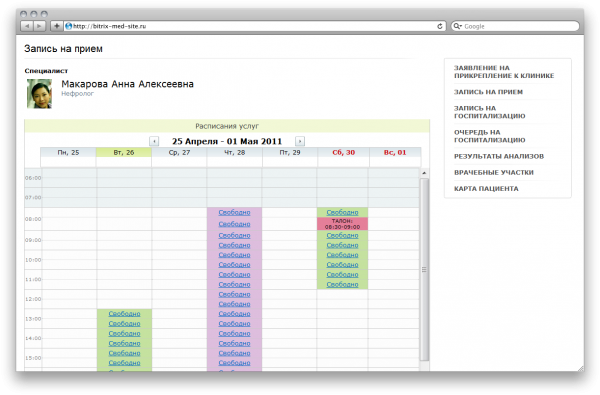Open Врачебные участки menu item
Screen dimensions: 600x395
coord(494,172)
